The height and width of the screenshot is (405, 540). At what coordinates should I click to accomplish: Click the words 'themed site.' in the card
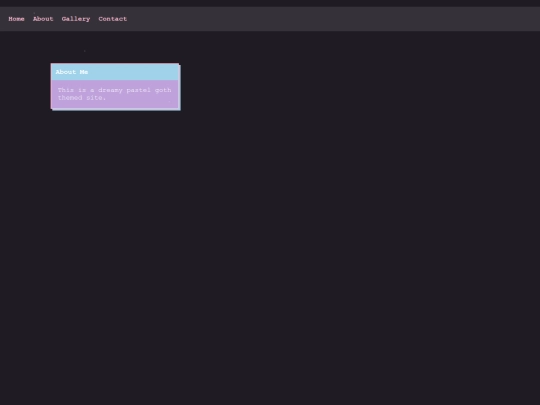pyautogui.click(x=82, y=98)
